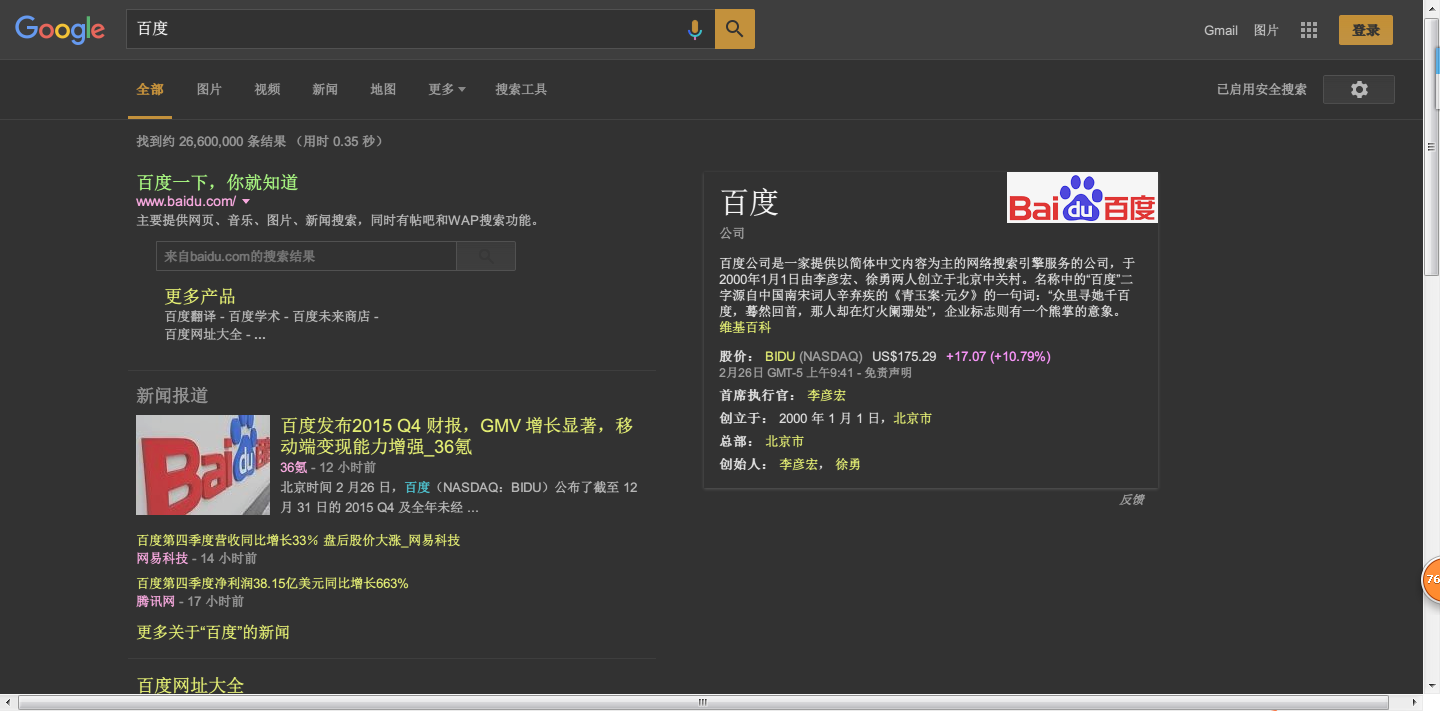Click the BIDU stock ticker link

pyautogui.click(x=780, y=356)
